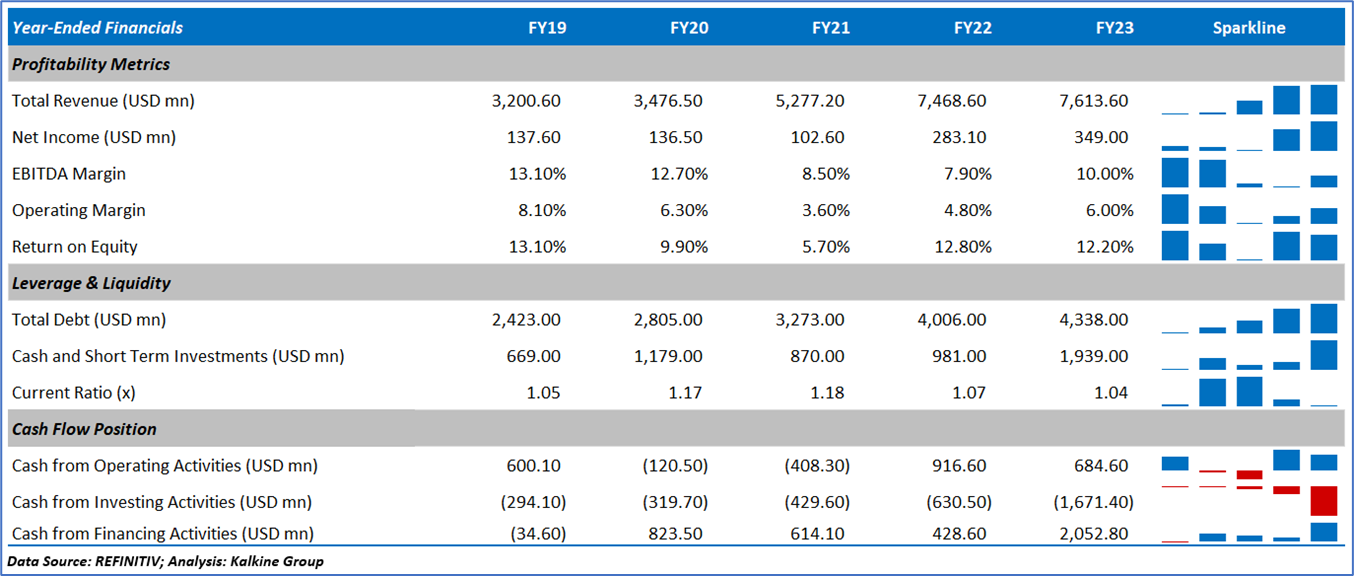Image resolution: width=1354 pixels, height=576 pixels.
Task: Click the Leverage & Liquidity section header
Action: [91, 283]
